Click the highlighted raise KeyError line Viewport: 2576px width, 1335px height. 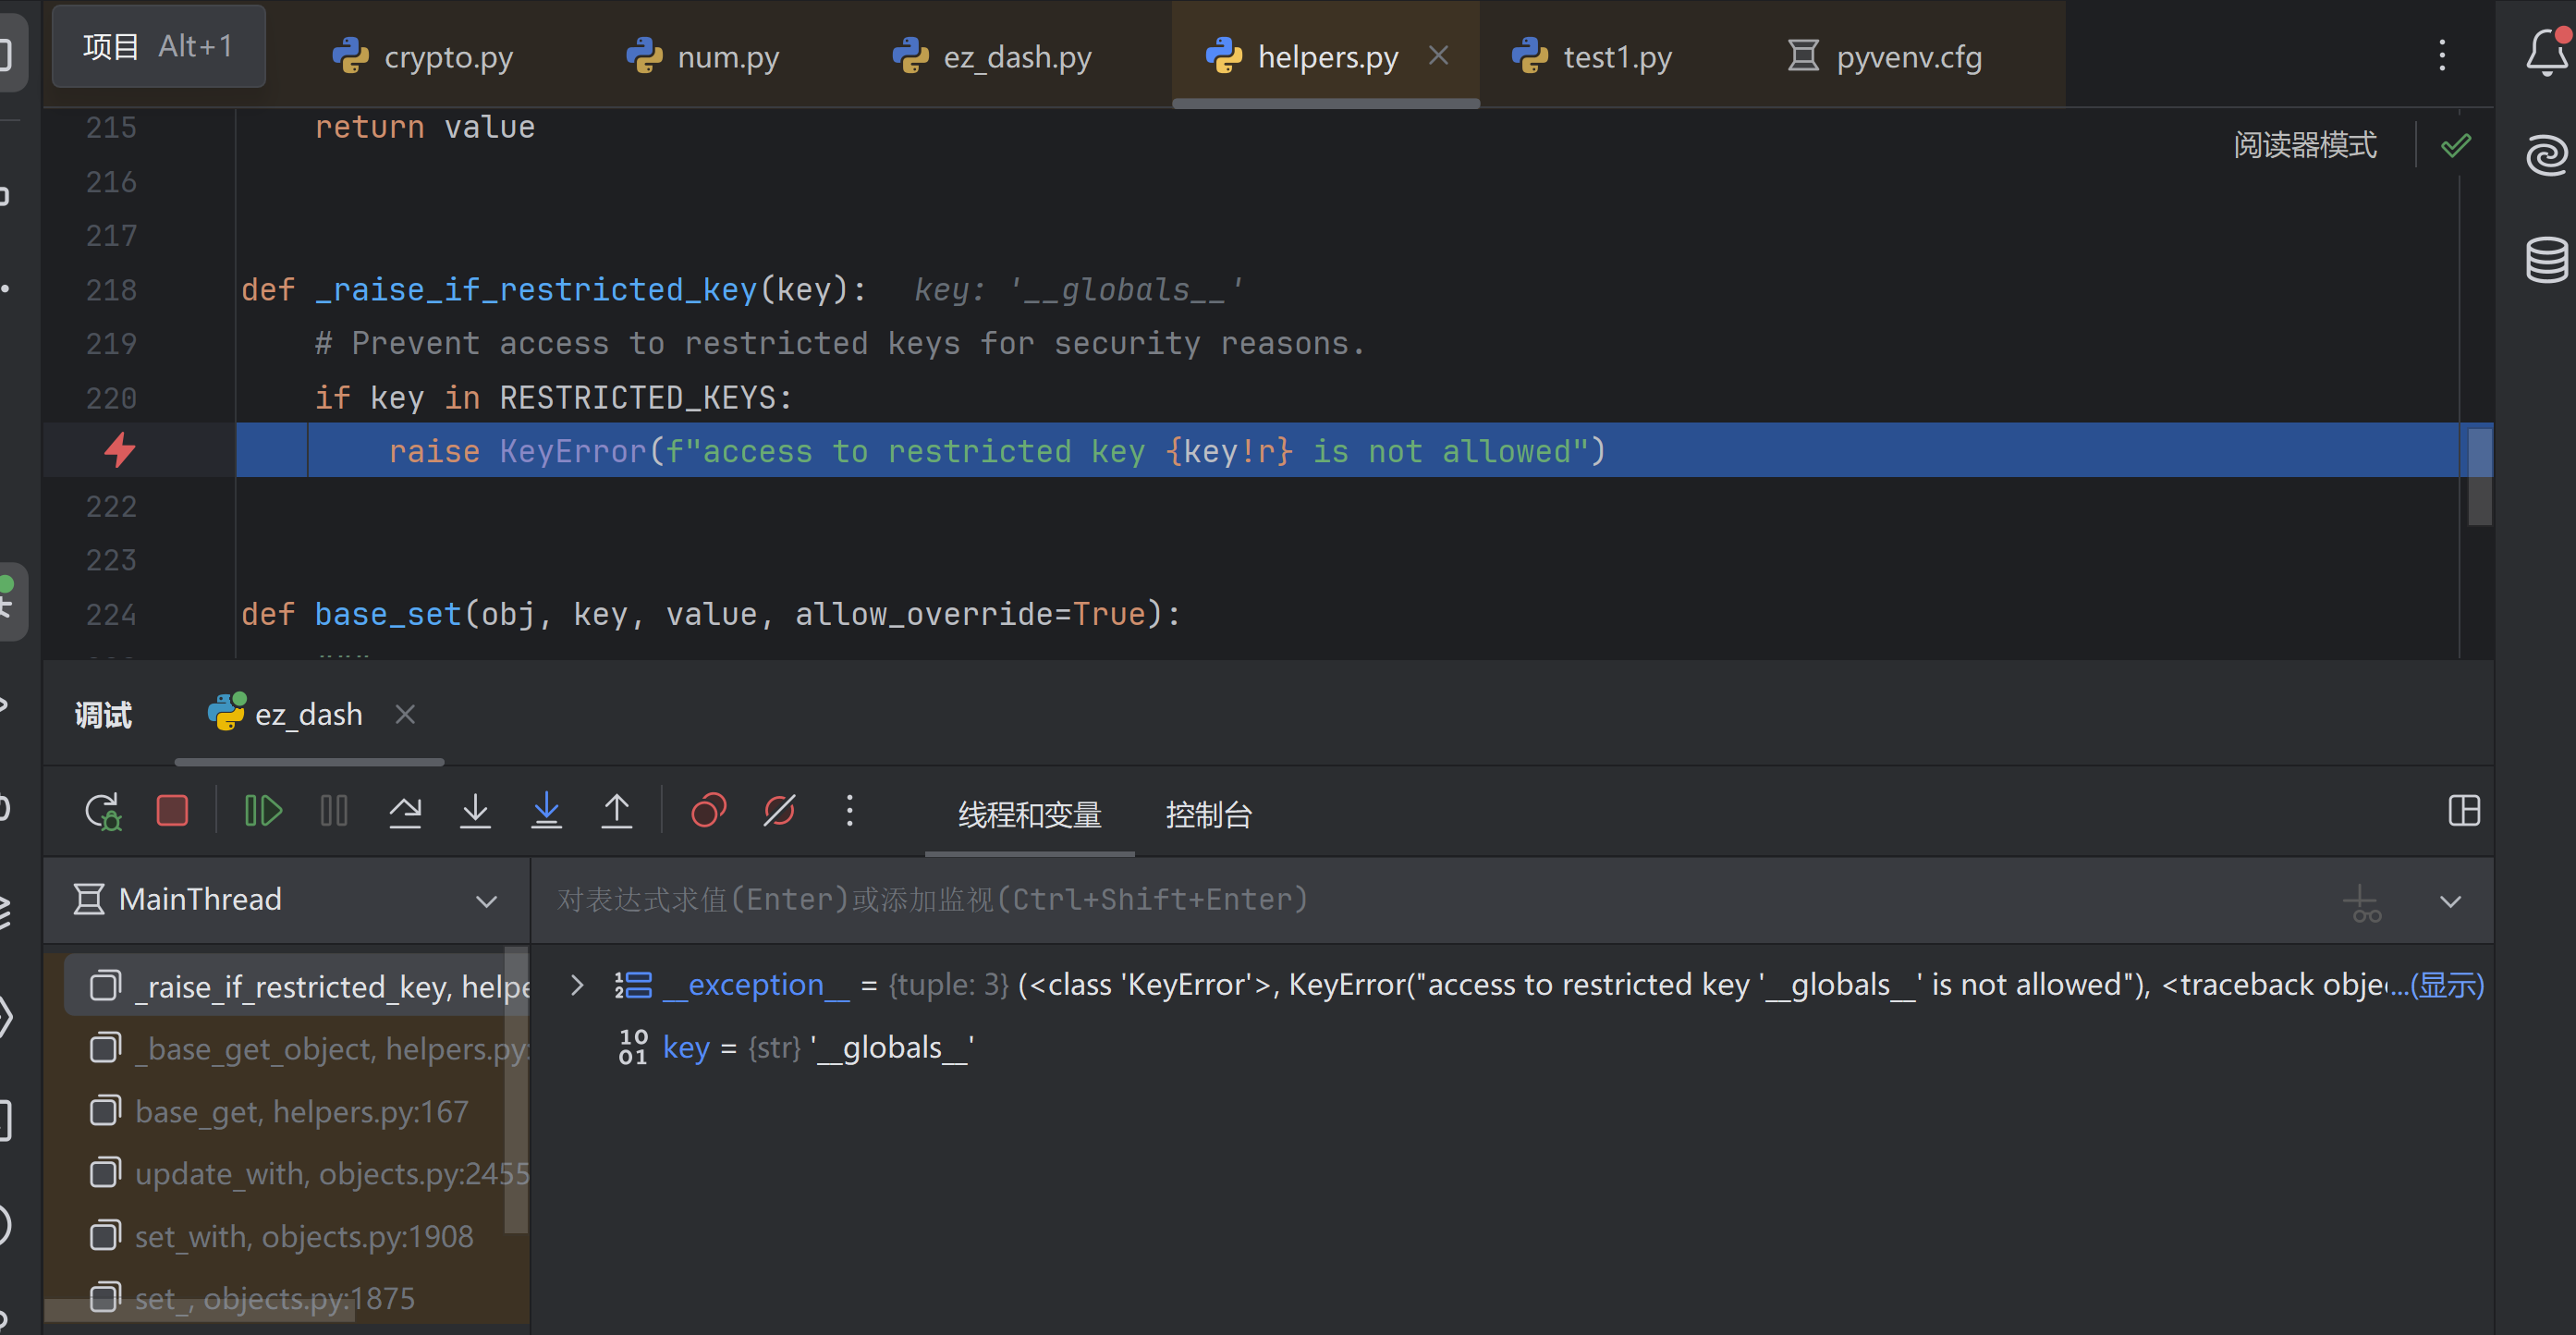pyautogui.click(x=1346, y=450)
